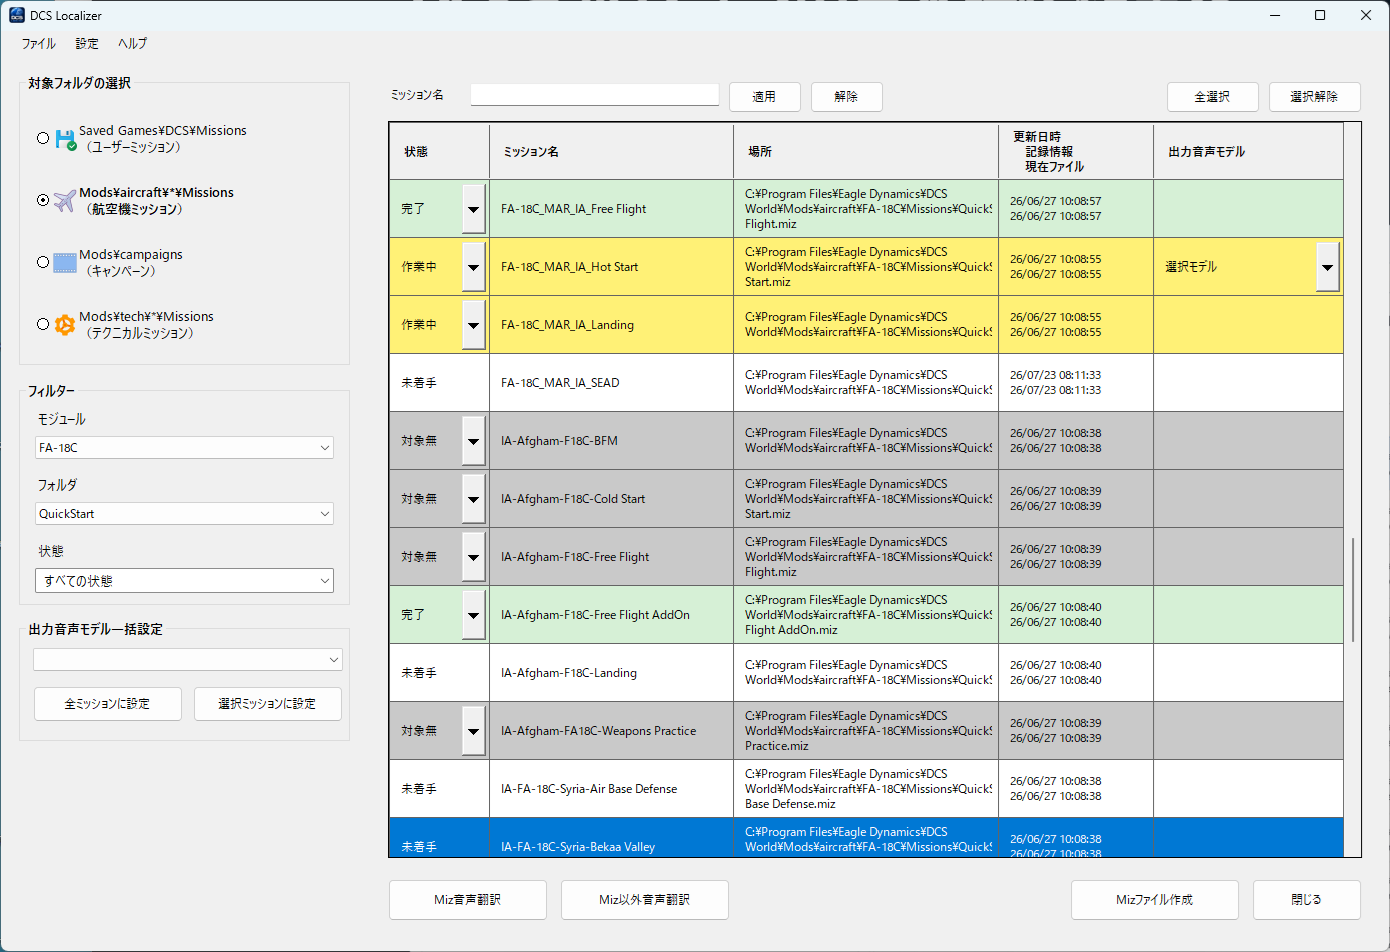This screenshot has width=1390, height=952.
Task: Click the Mizファイル作成 button
Action: coord(1155,900)
